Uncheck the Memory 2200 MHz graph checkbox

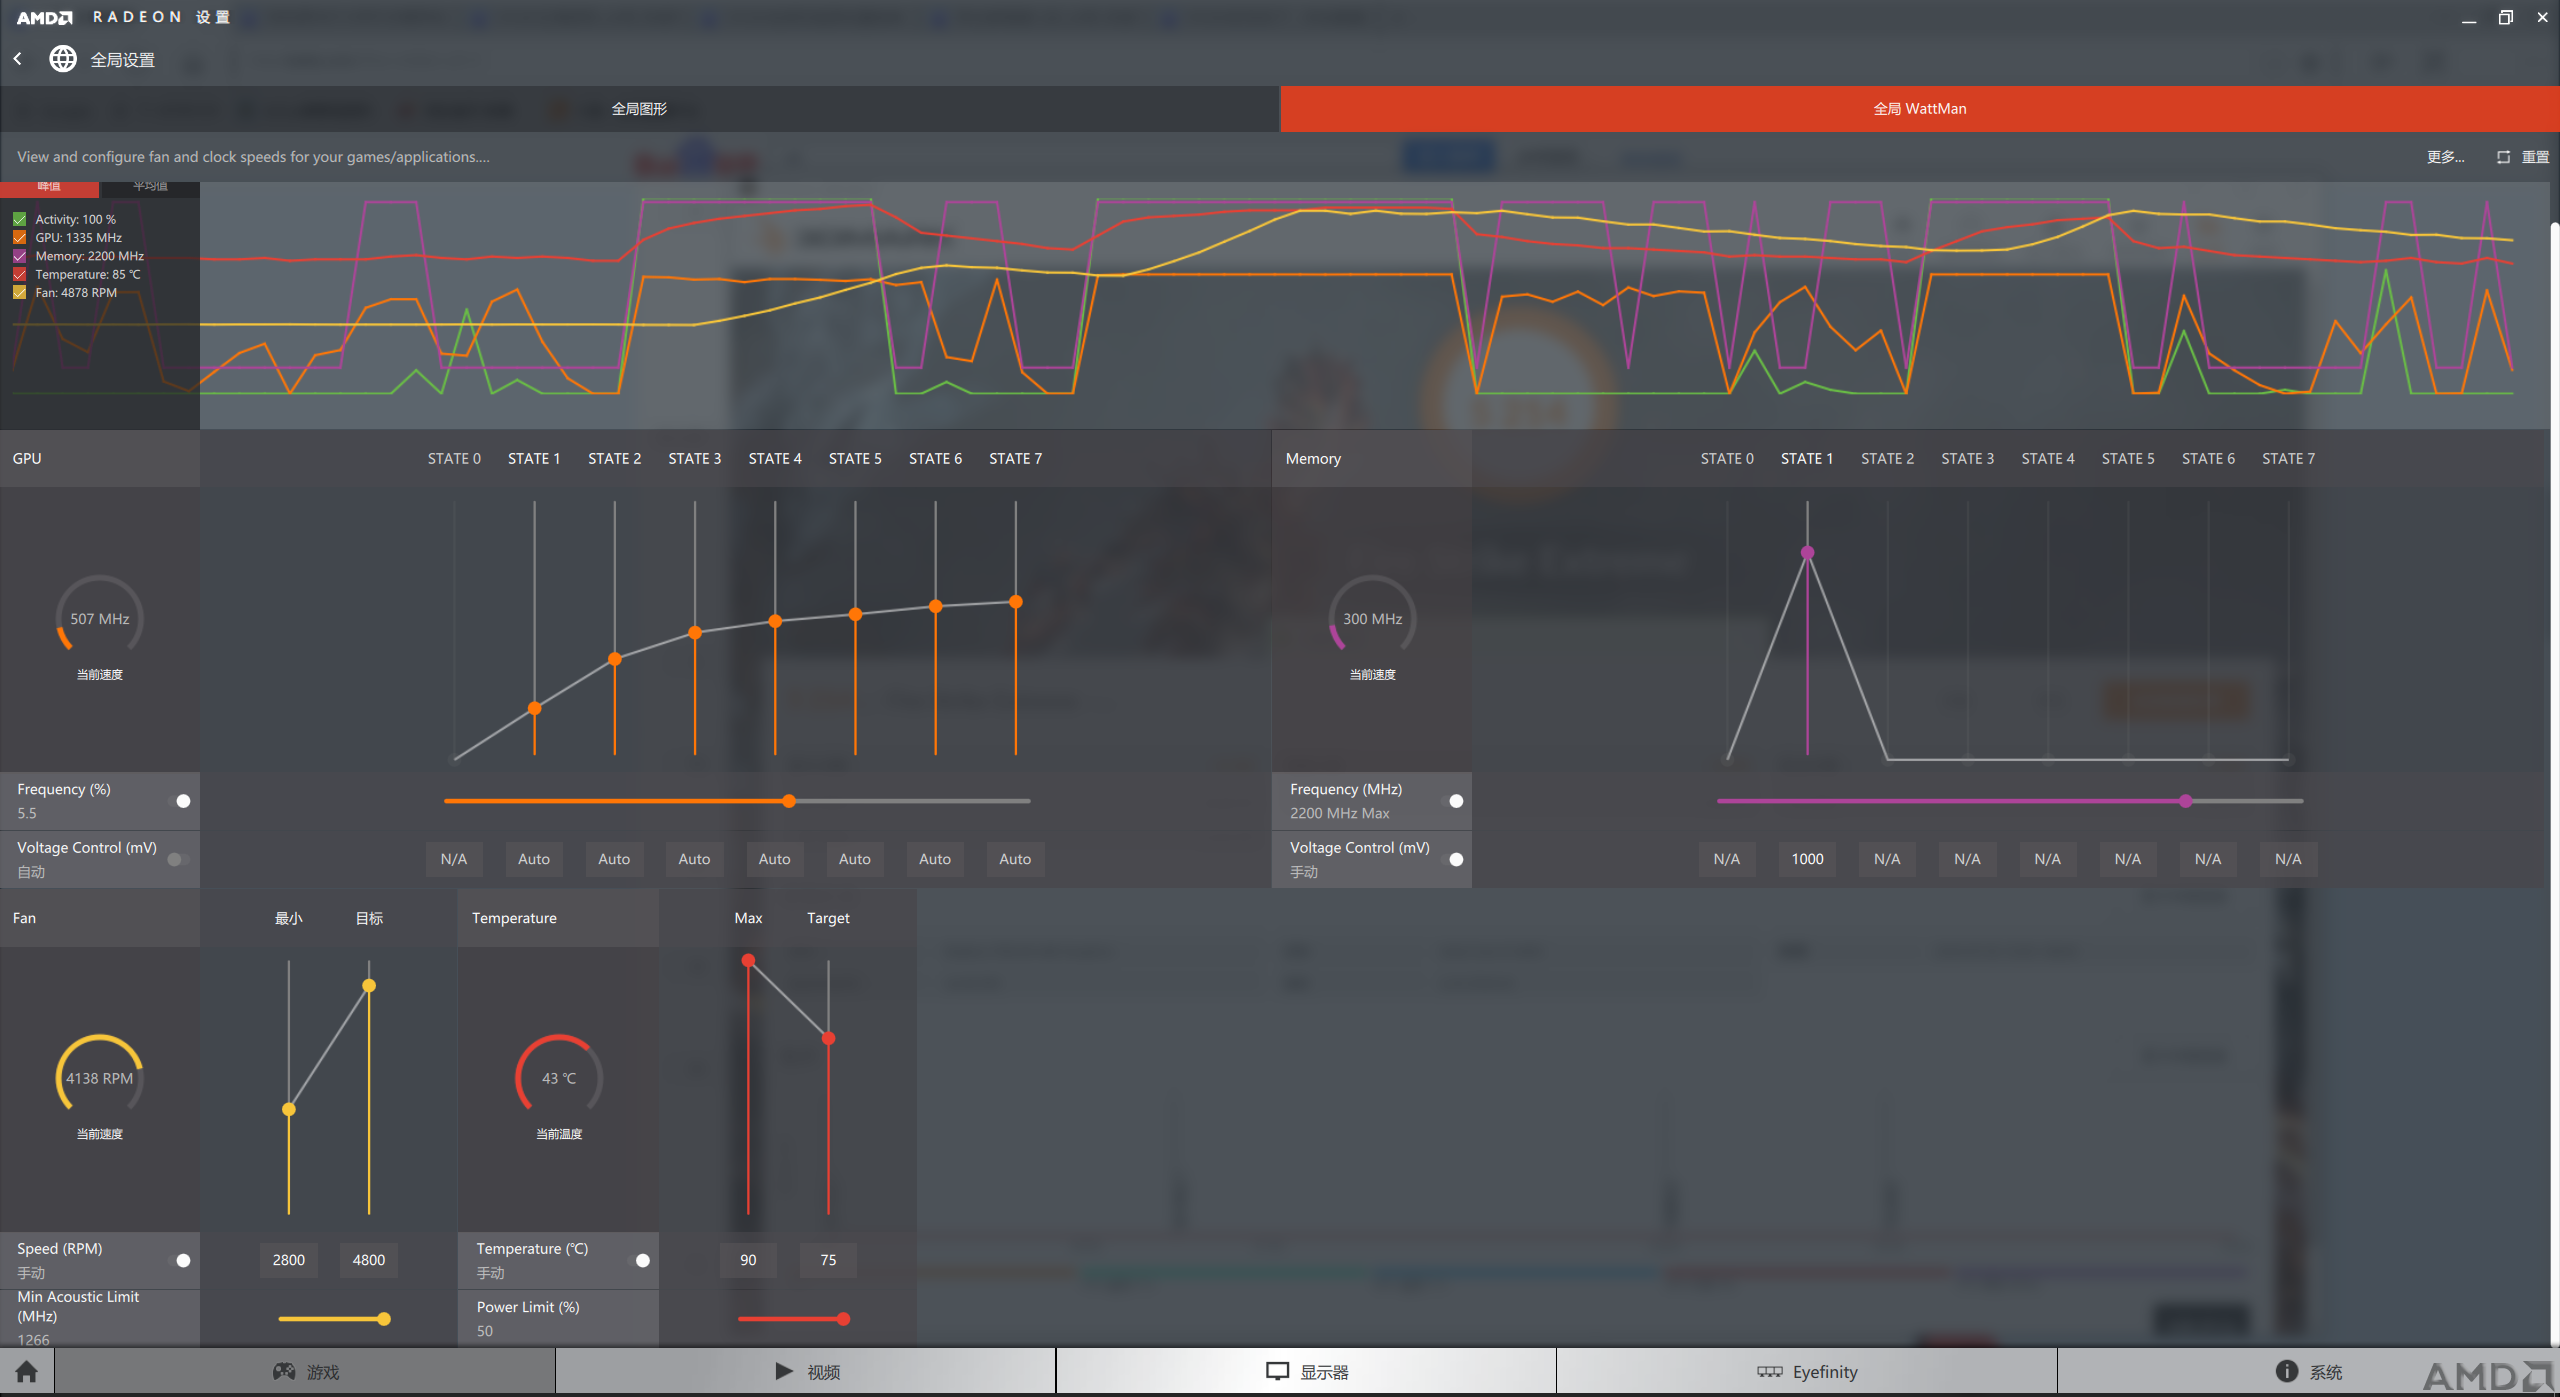point(20,256)
